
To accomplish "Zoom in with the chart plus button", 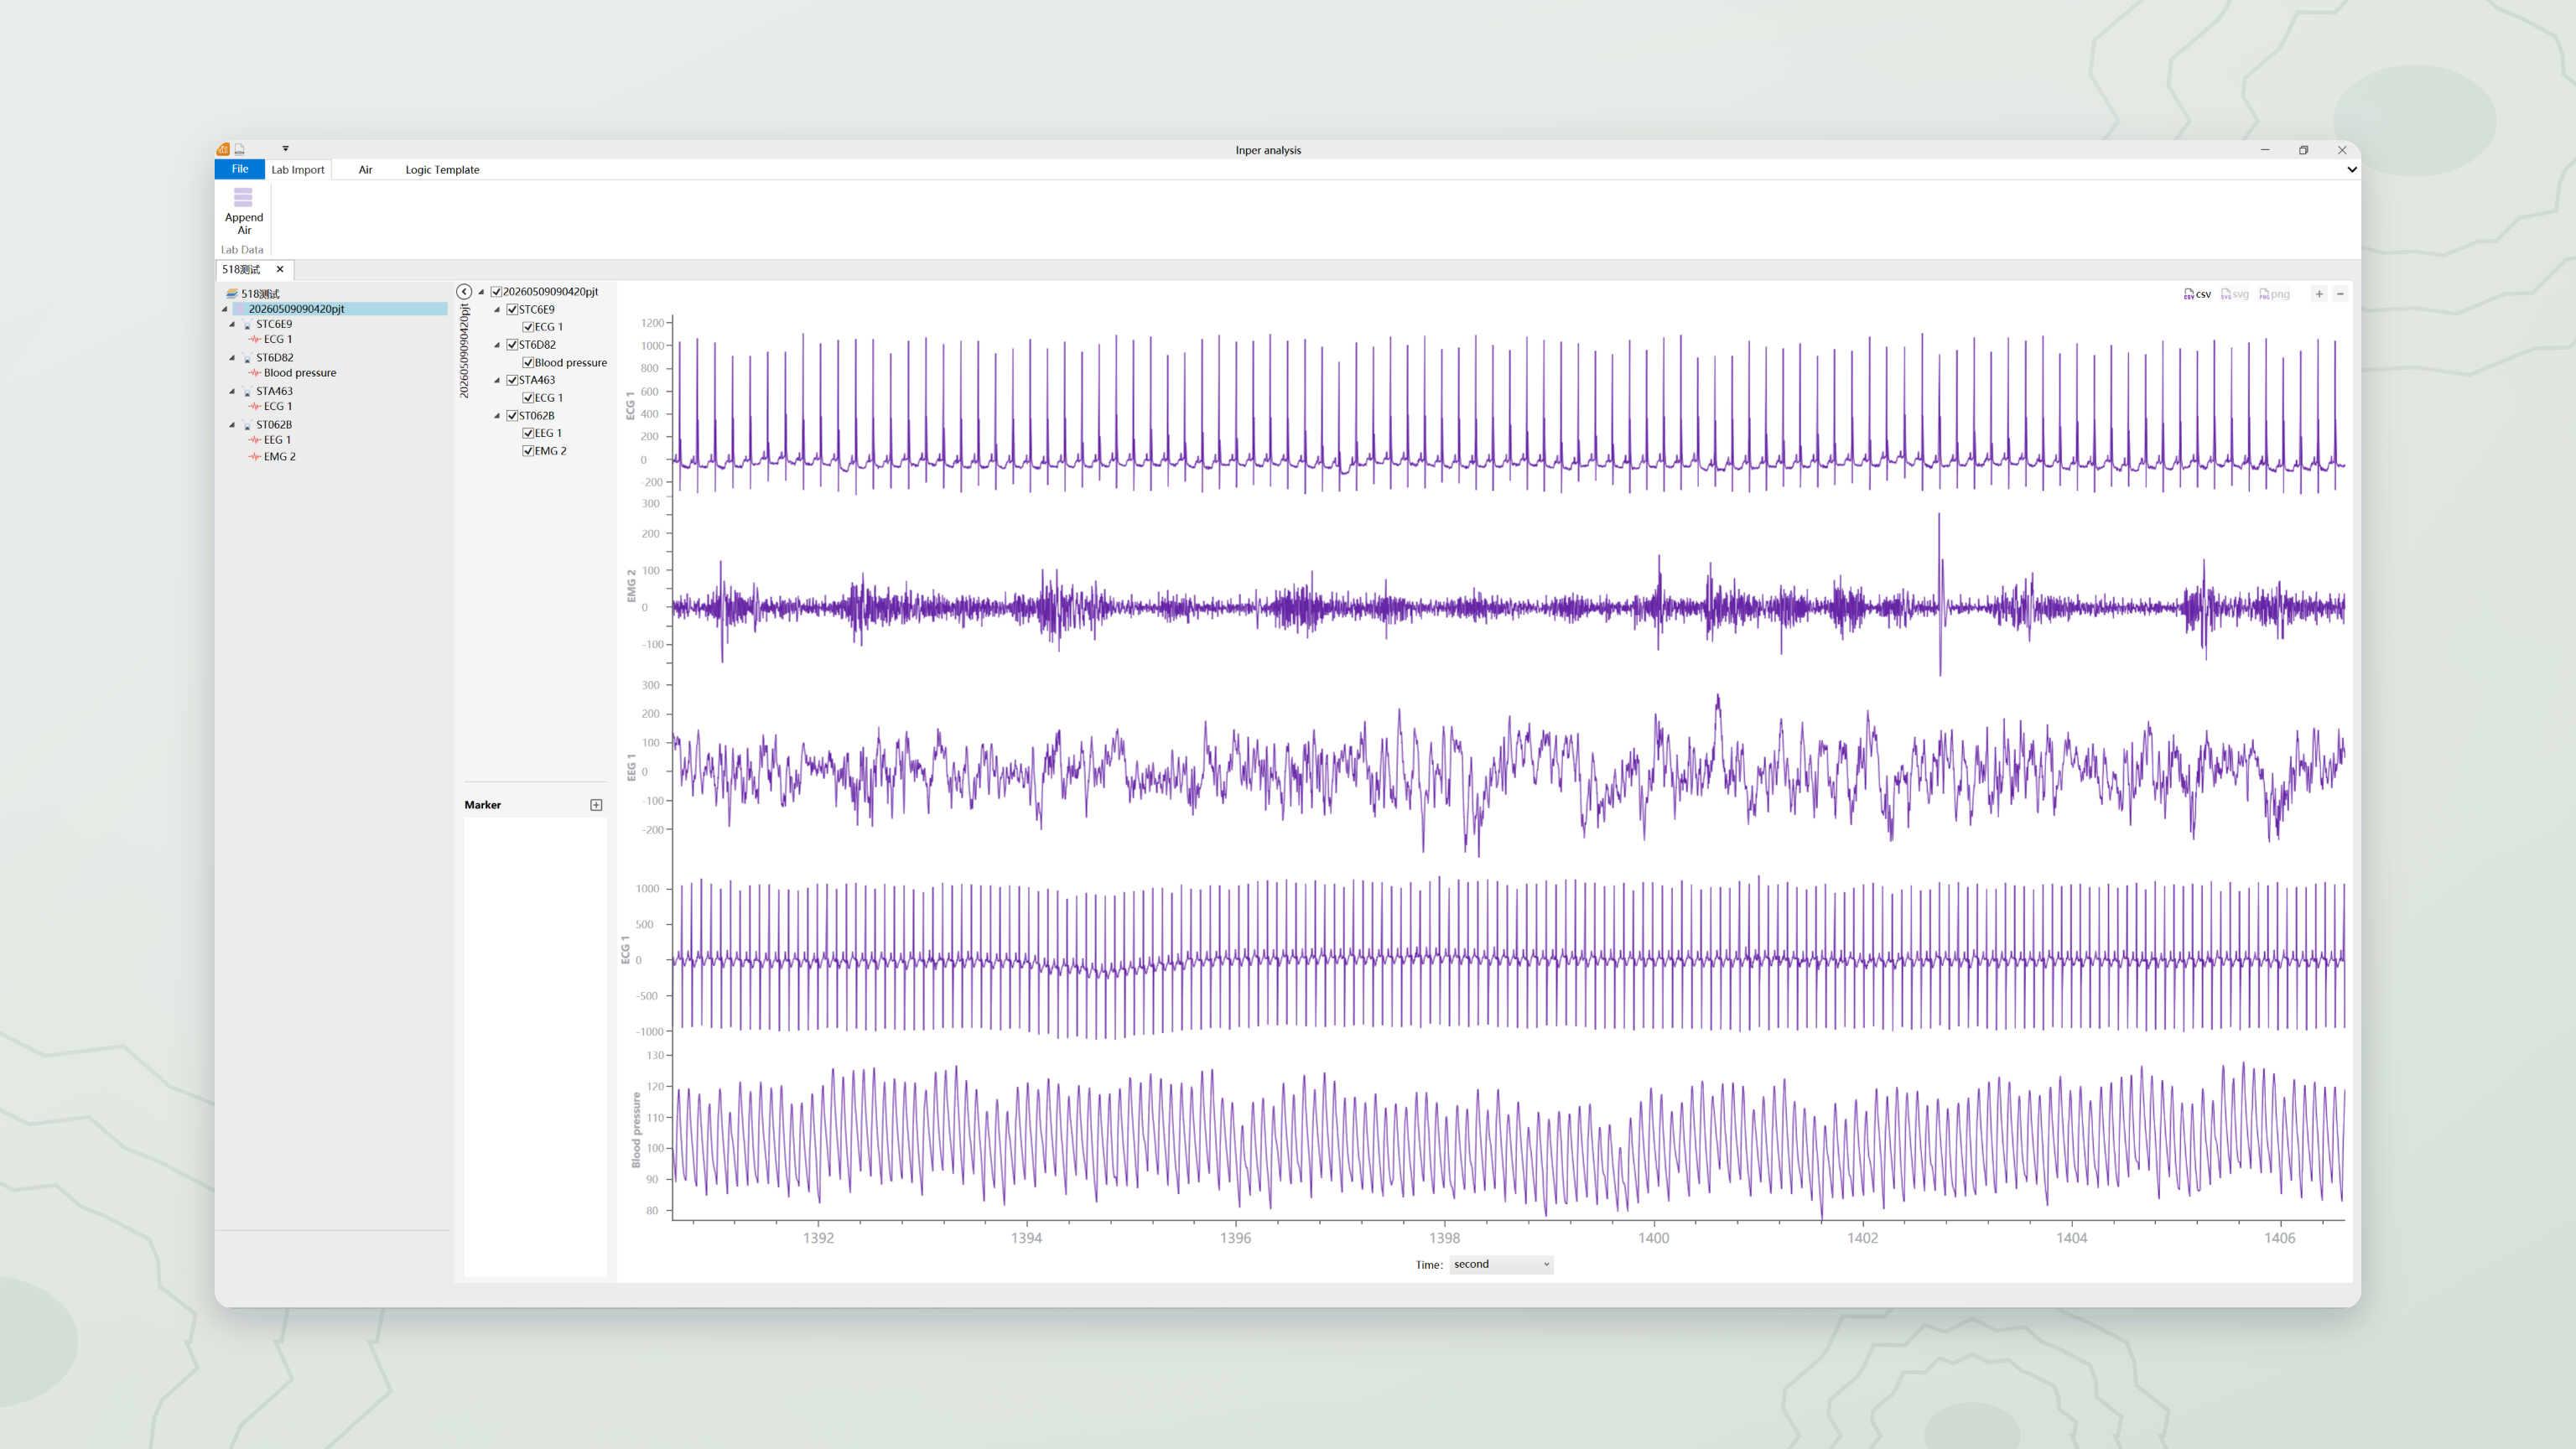I will (x=2319, y=294).
